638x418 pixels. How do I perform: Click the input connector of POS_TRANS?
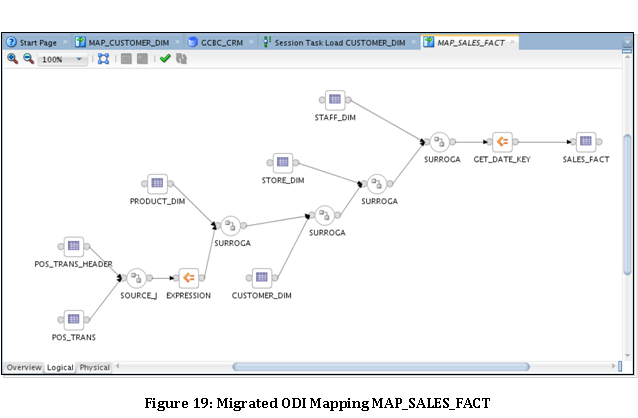61,320
